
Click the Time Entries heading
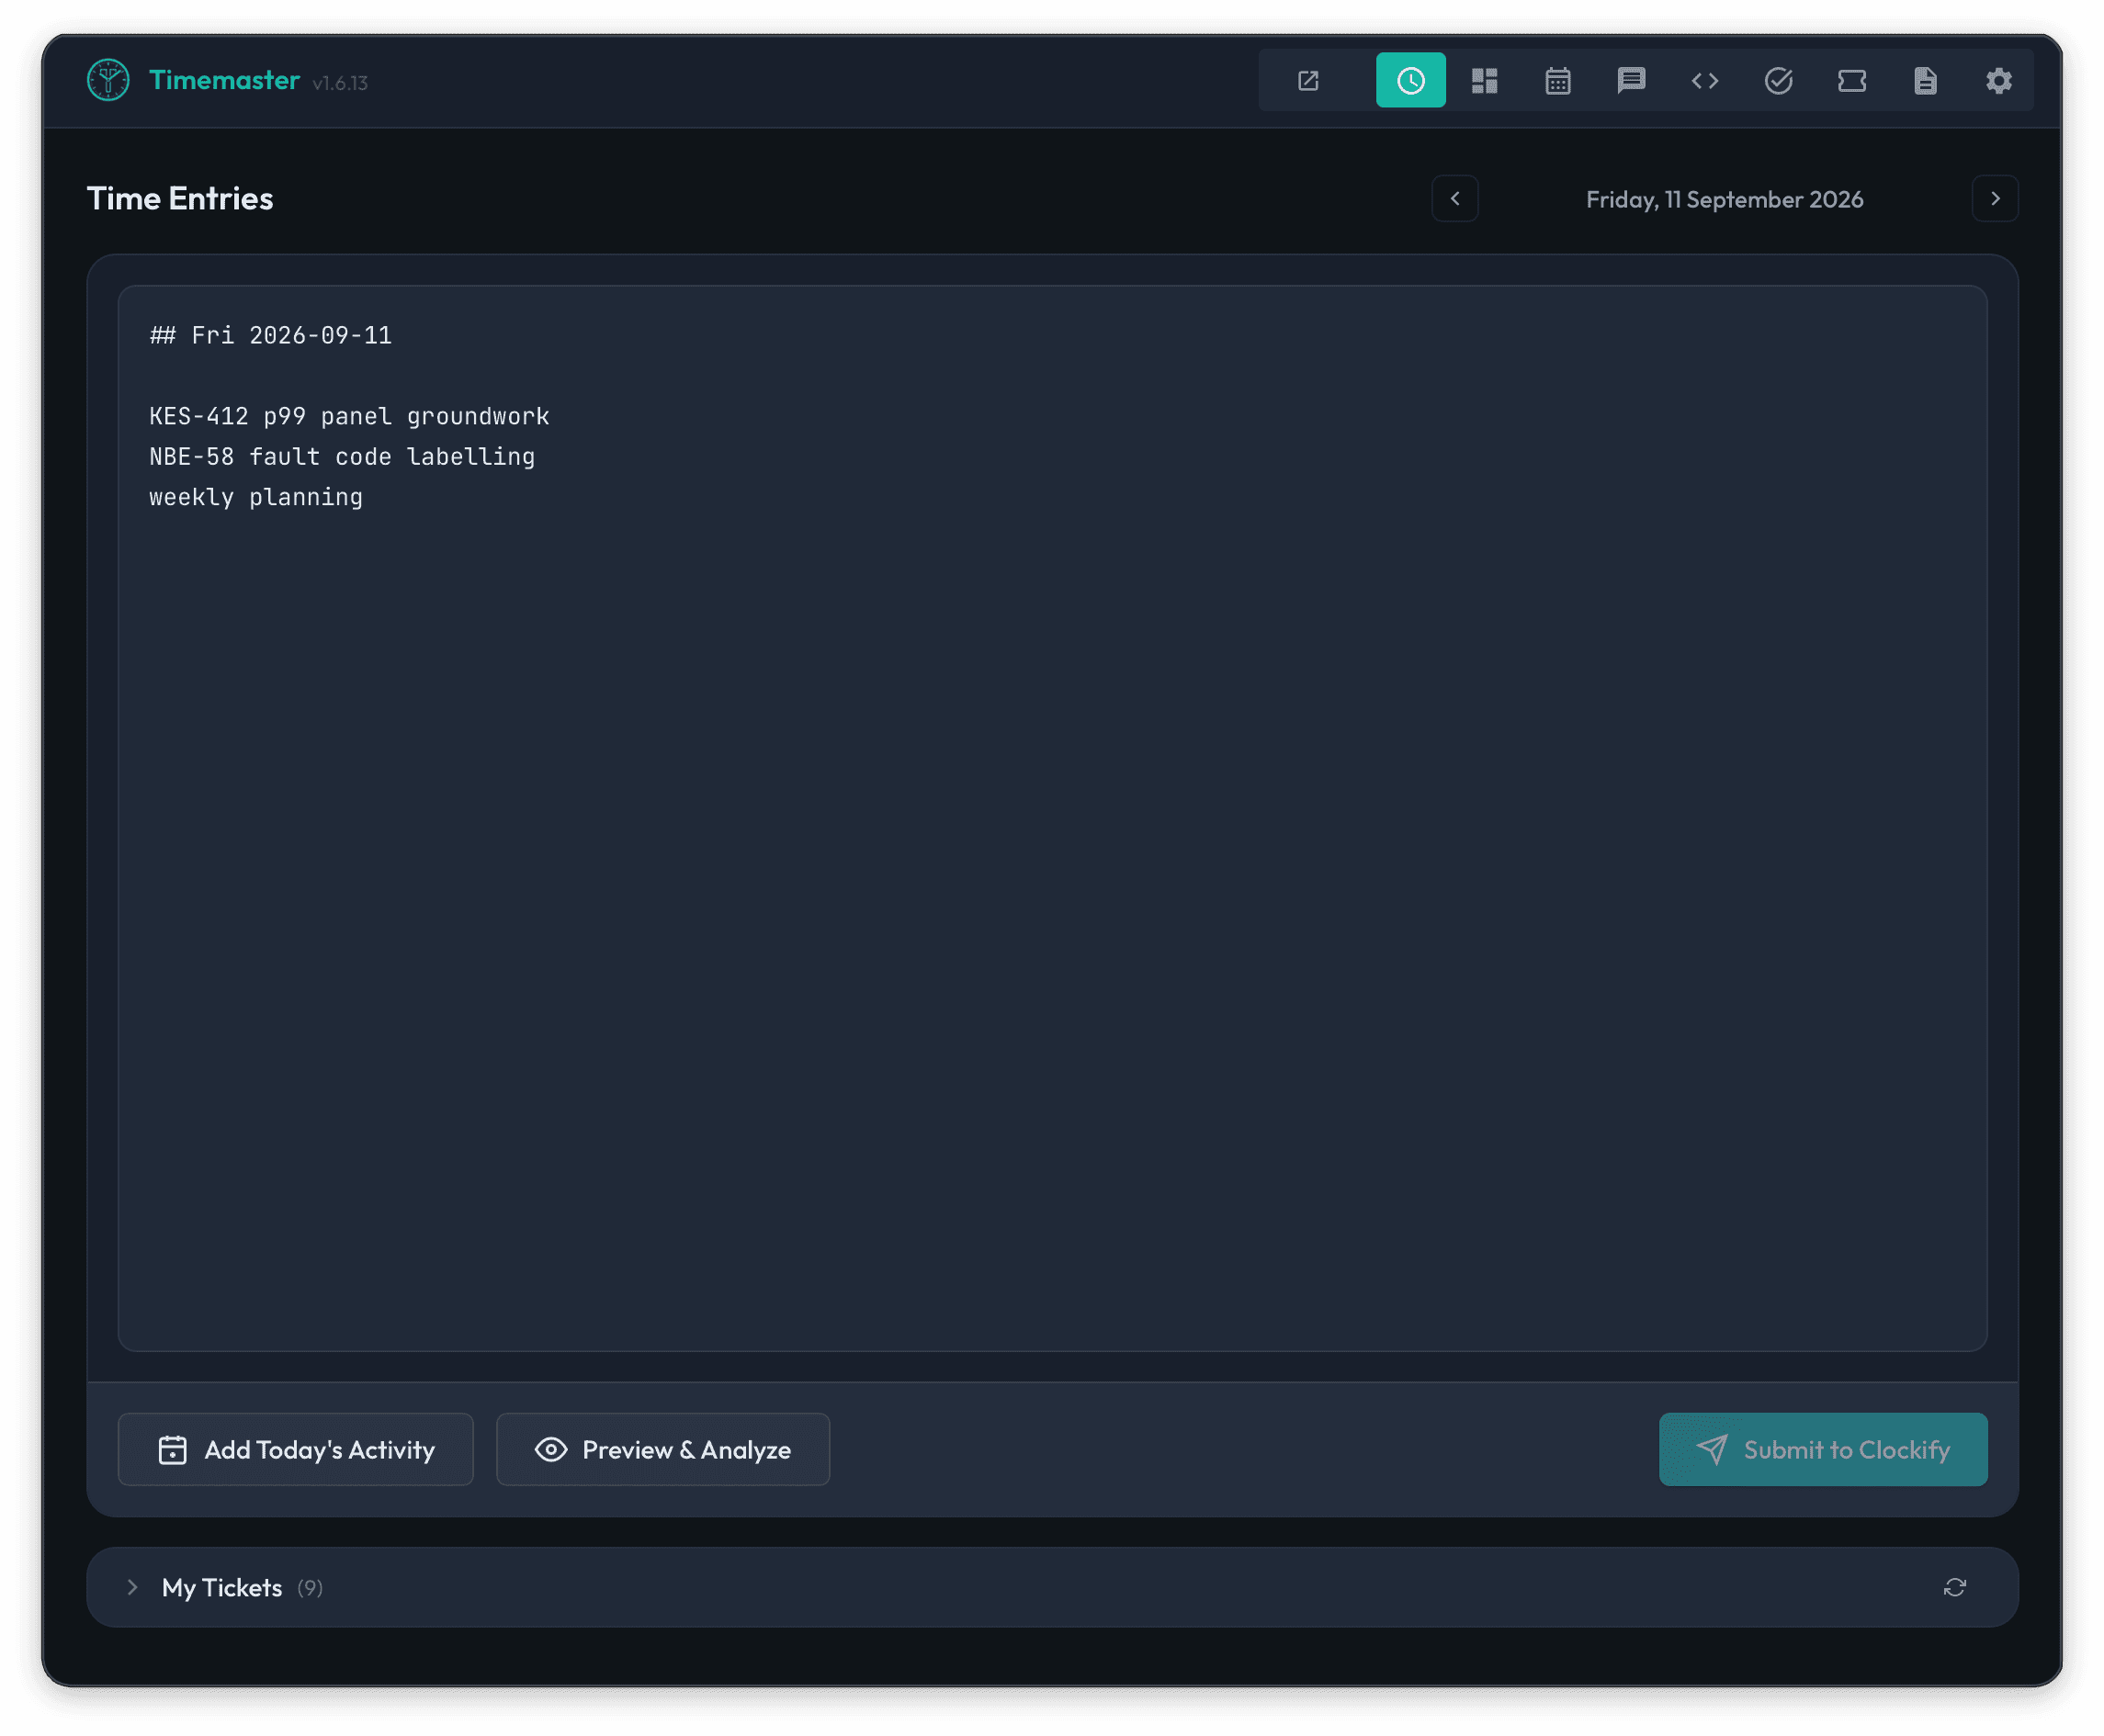pos(180,198)
